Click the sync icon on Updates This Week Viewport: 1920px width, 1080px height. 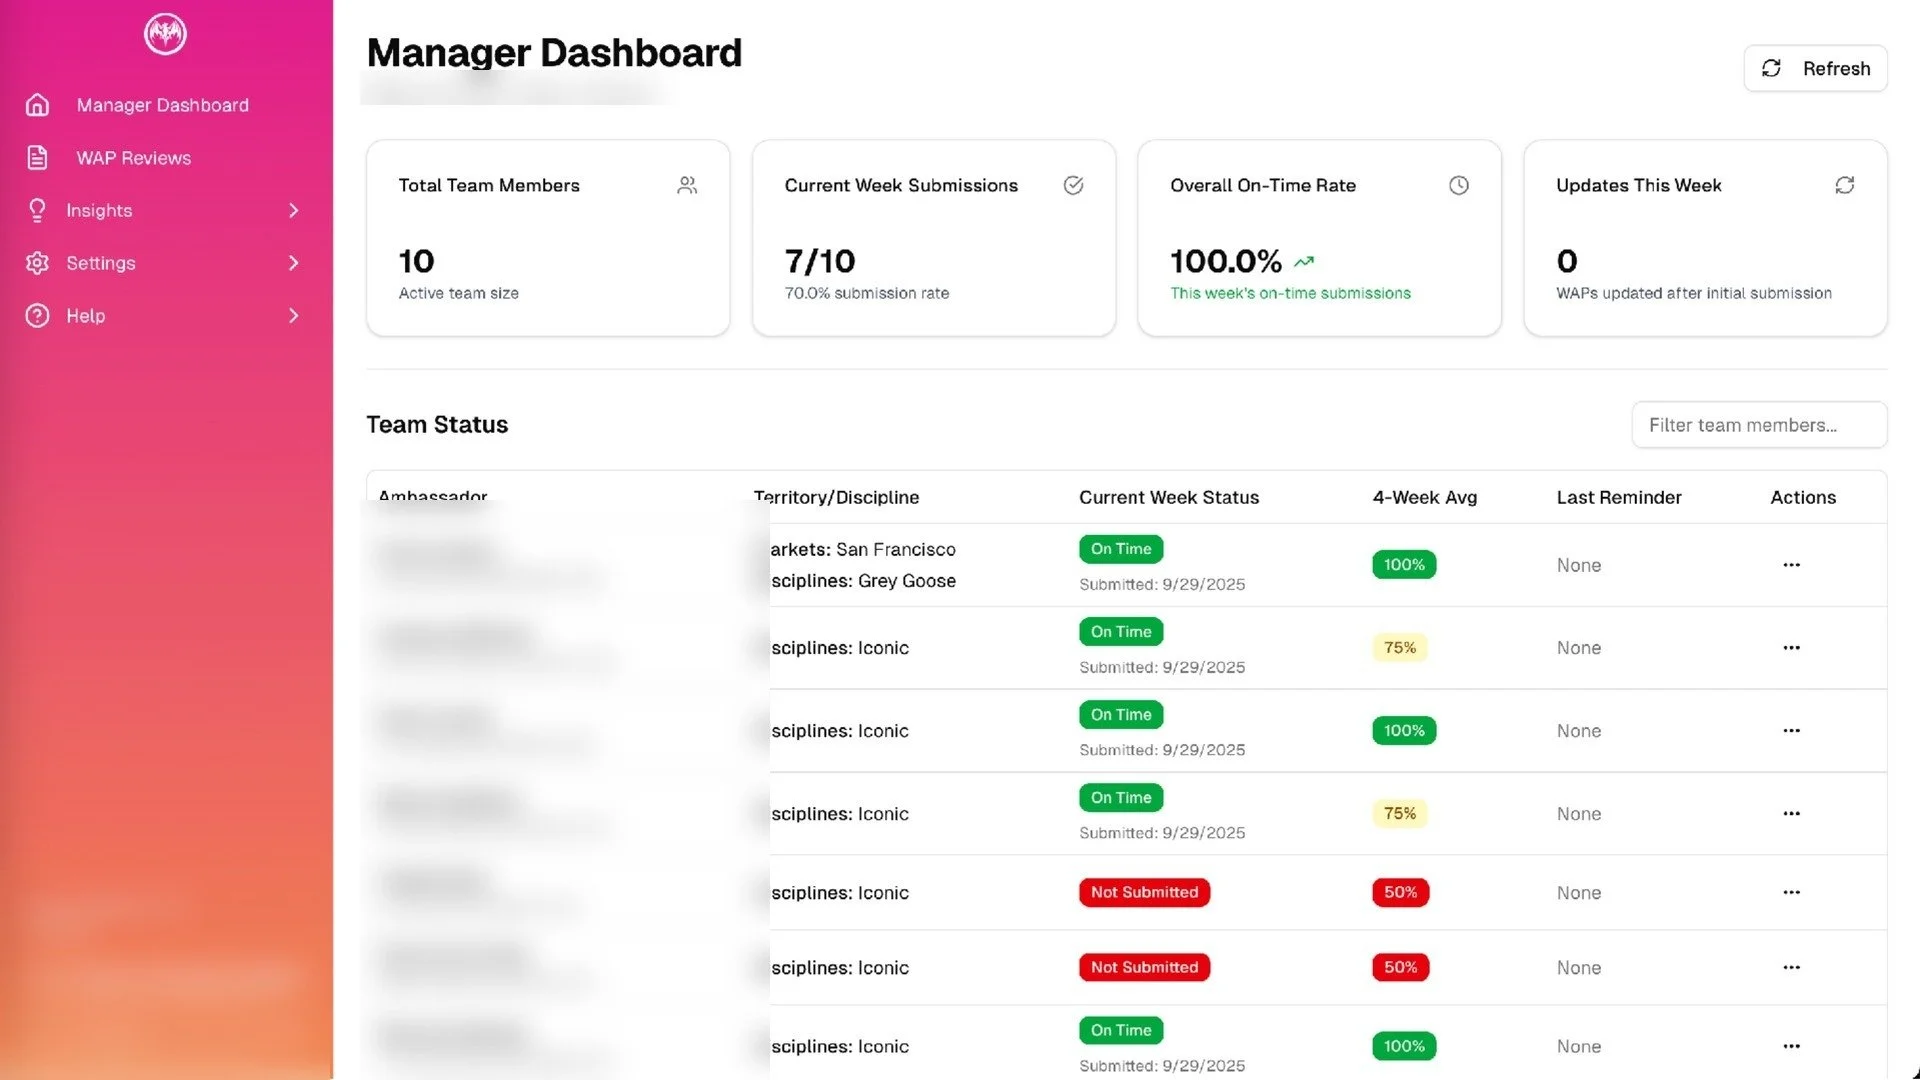coord(1845,185)
